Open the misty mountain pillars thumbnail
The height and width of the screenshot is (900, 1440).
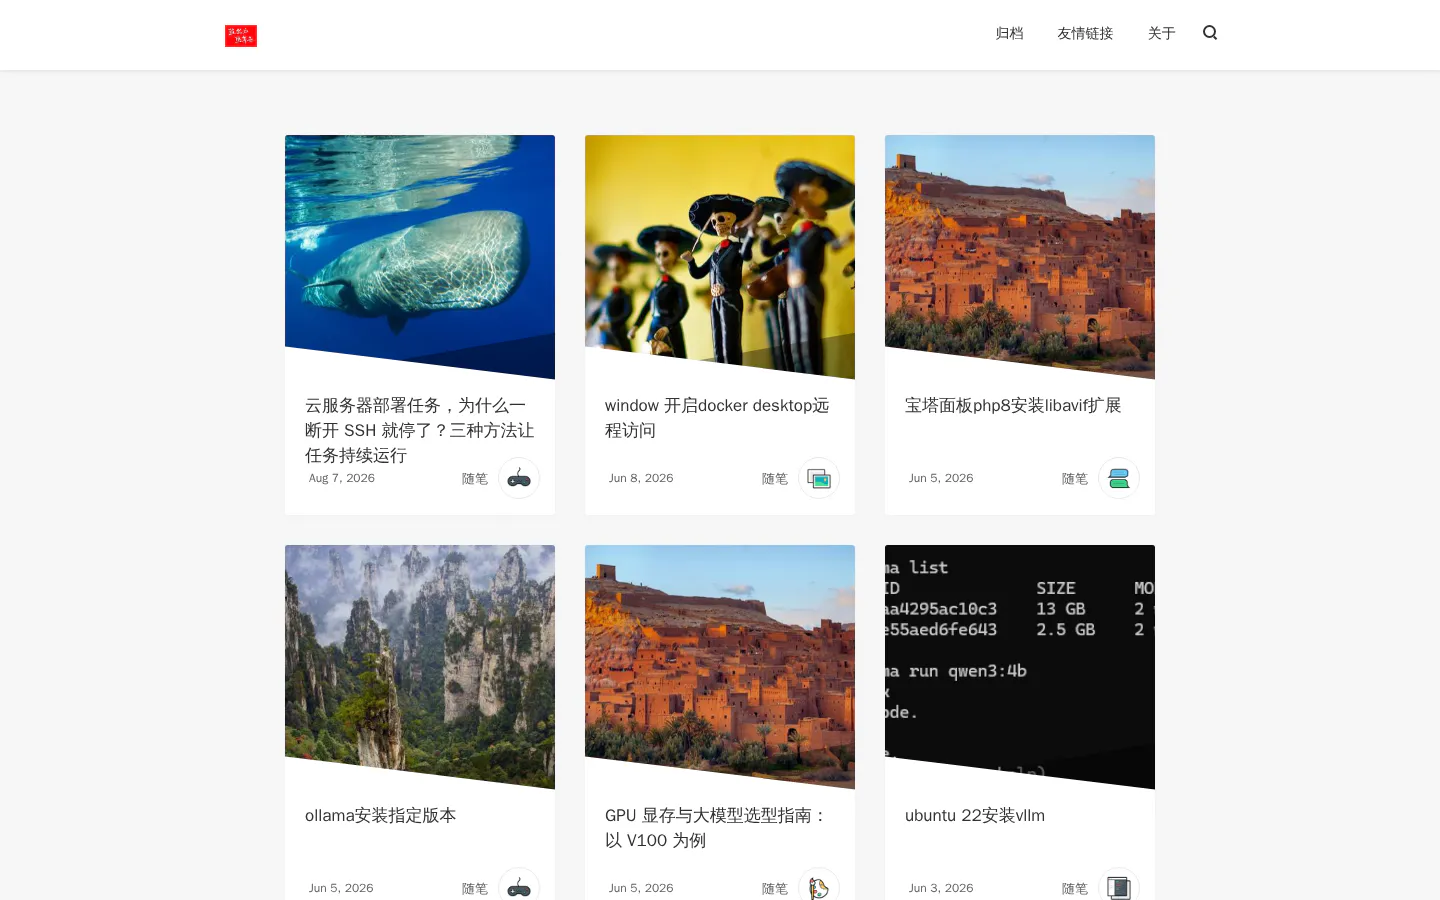[420, 667]
